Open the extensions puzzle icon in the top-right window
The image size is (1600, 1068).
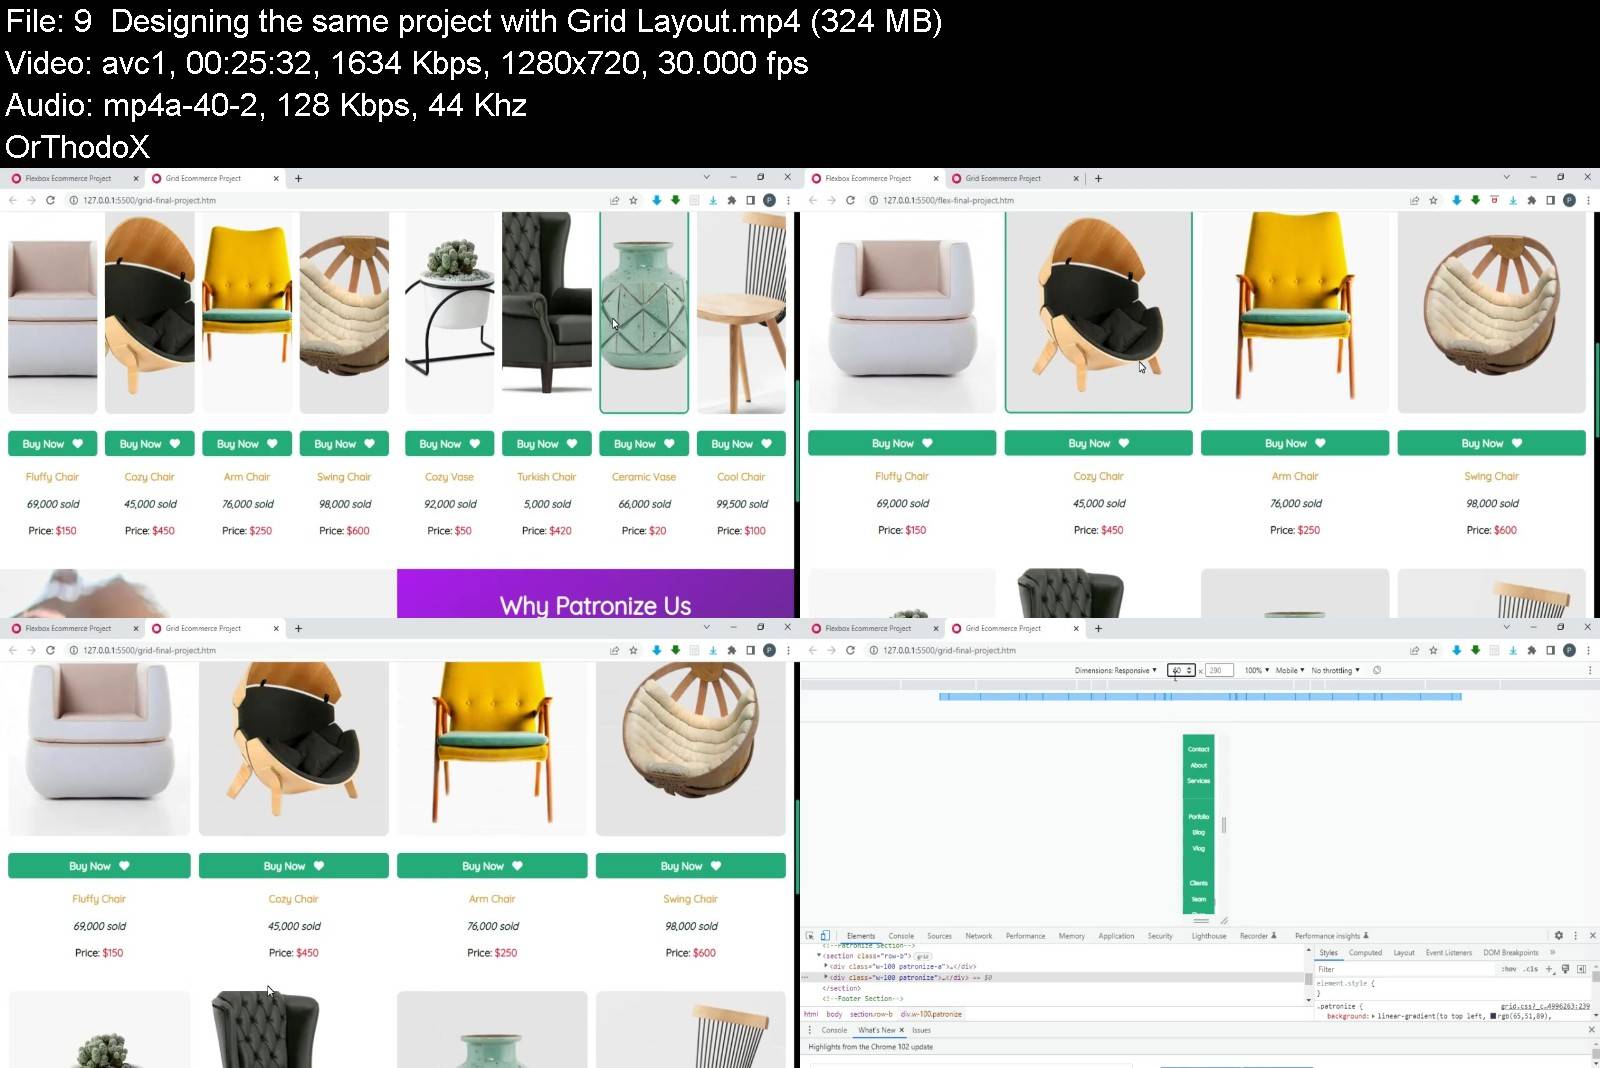1531,200
